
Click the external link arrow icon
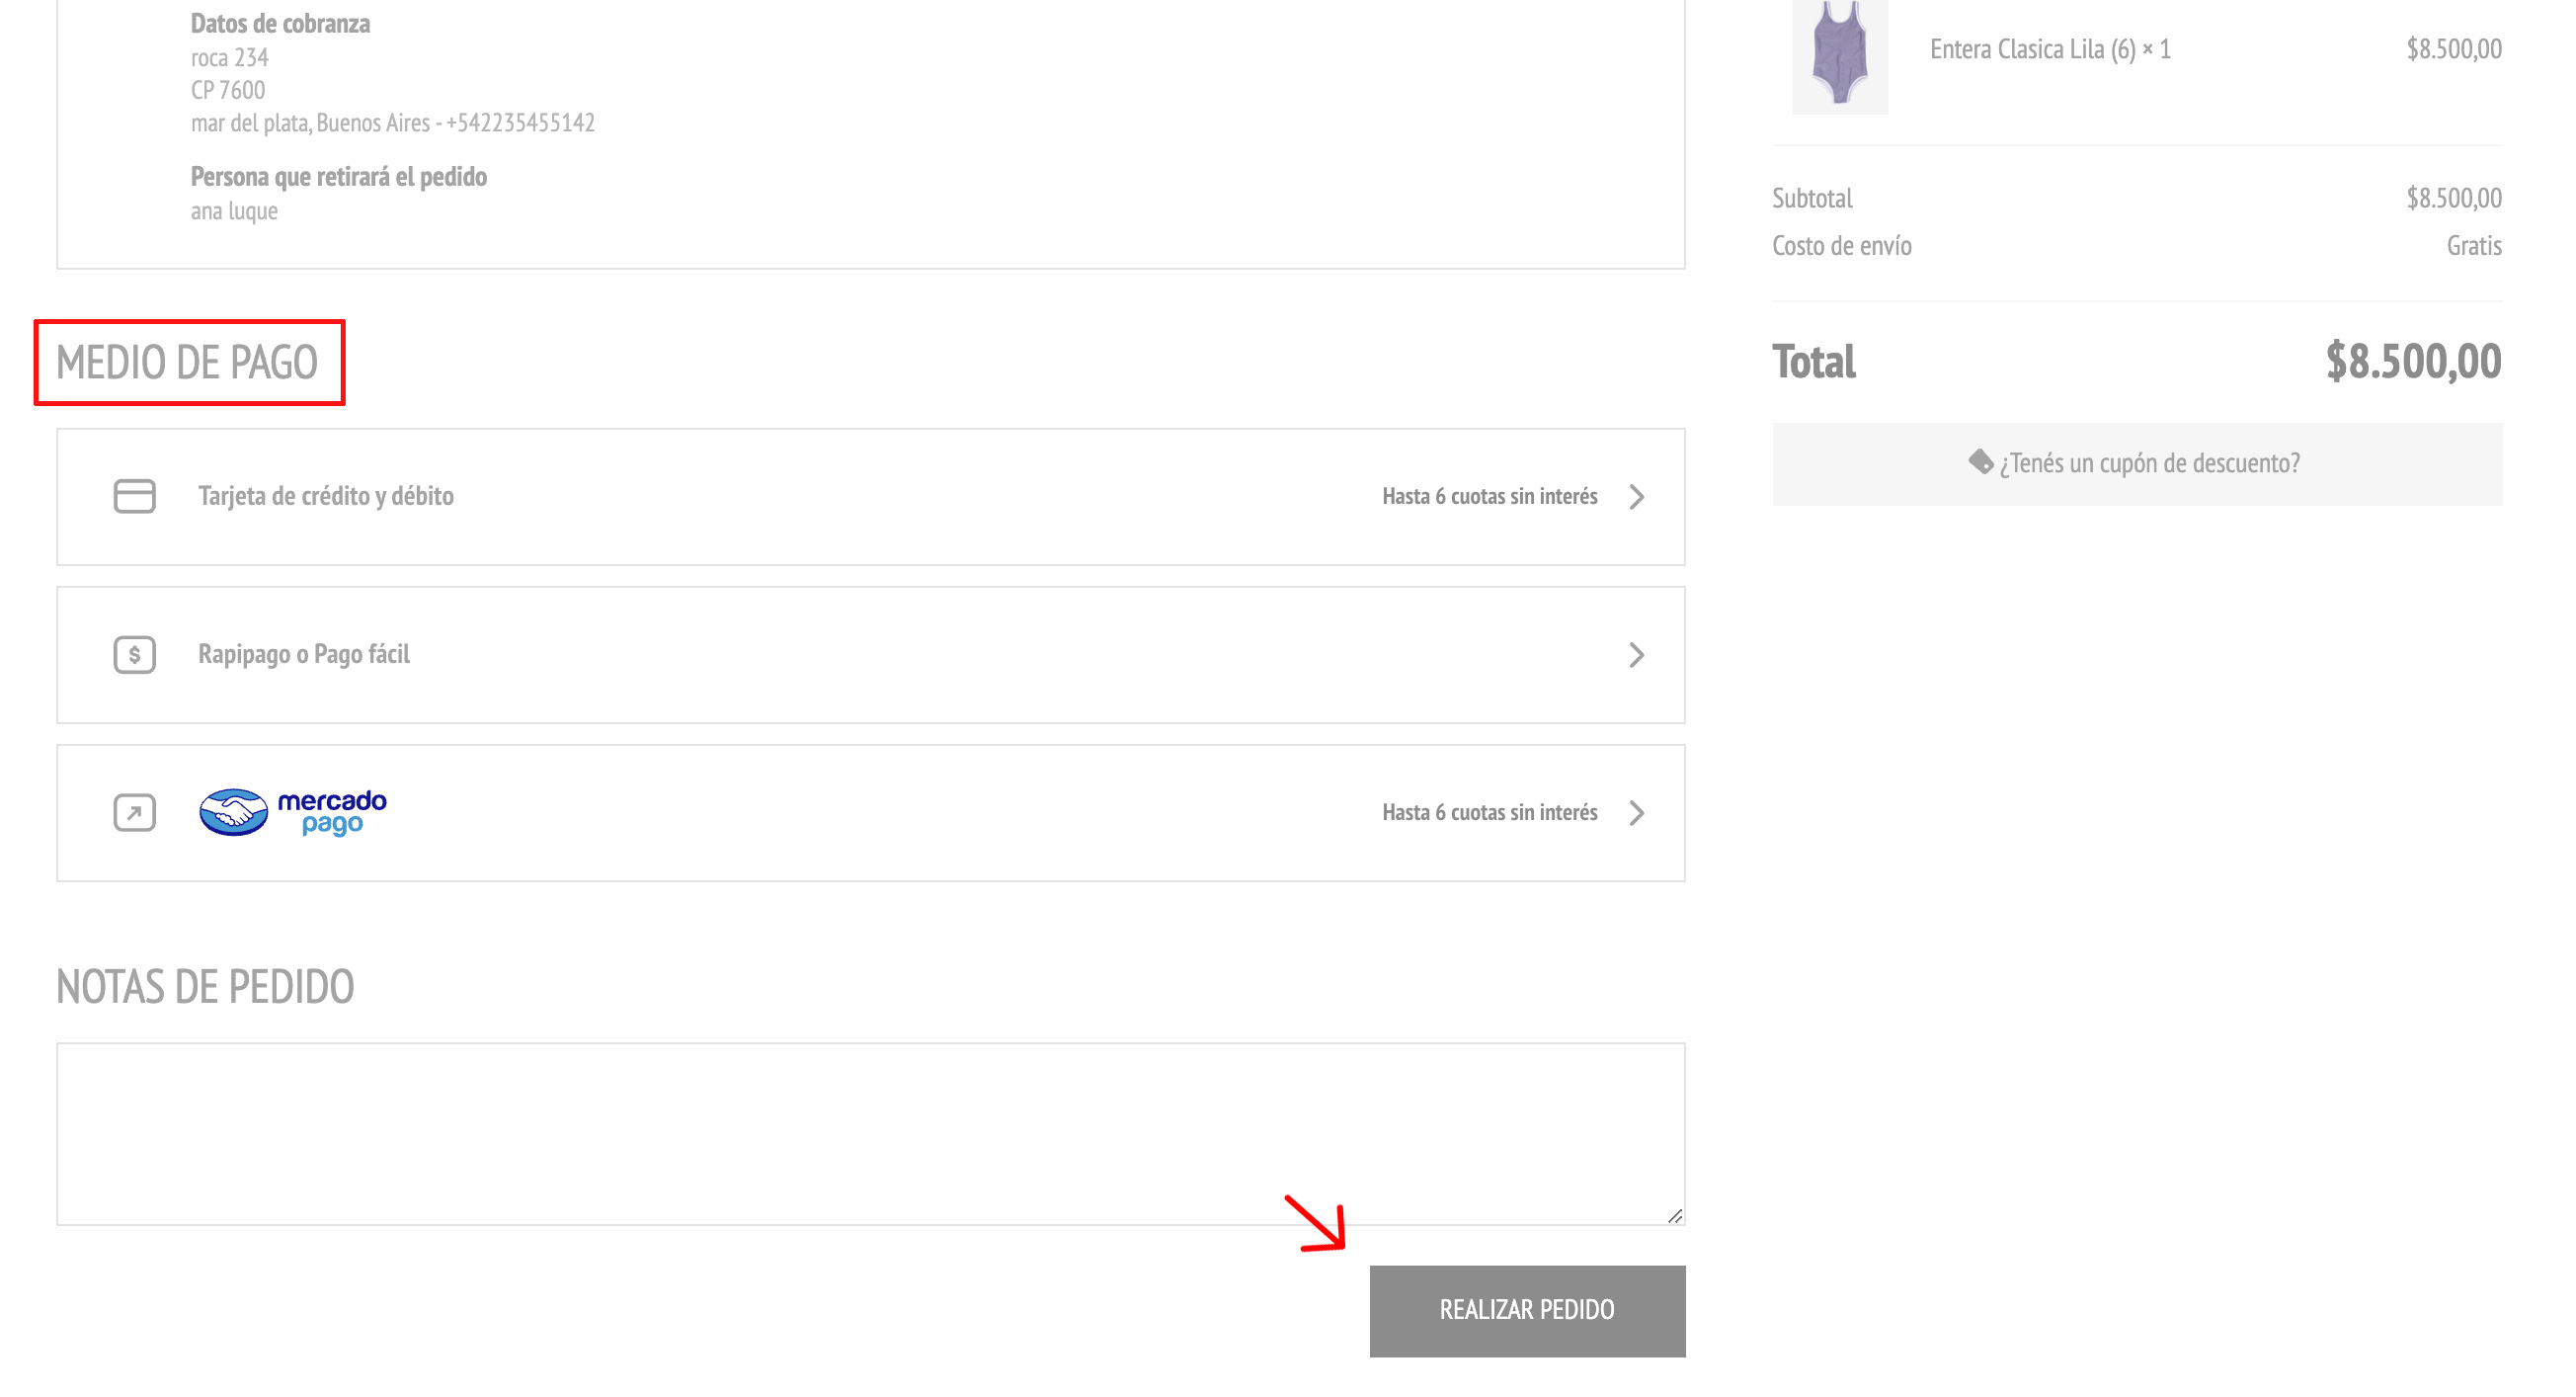[x=134, y=812]
